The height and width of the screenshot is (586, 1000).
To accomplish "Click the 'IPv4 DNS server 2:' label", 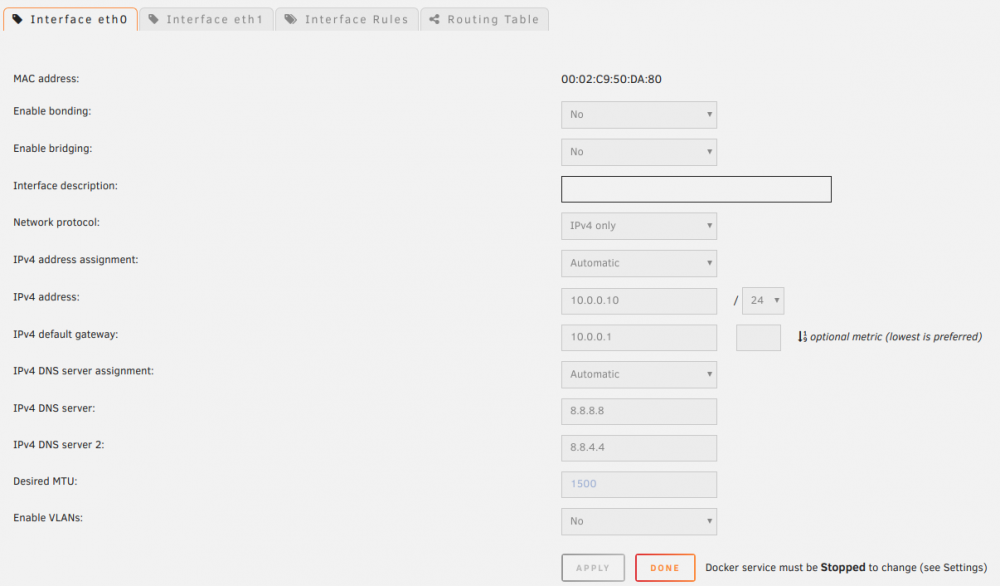I will [58, 444].
